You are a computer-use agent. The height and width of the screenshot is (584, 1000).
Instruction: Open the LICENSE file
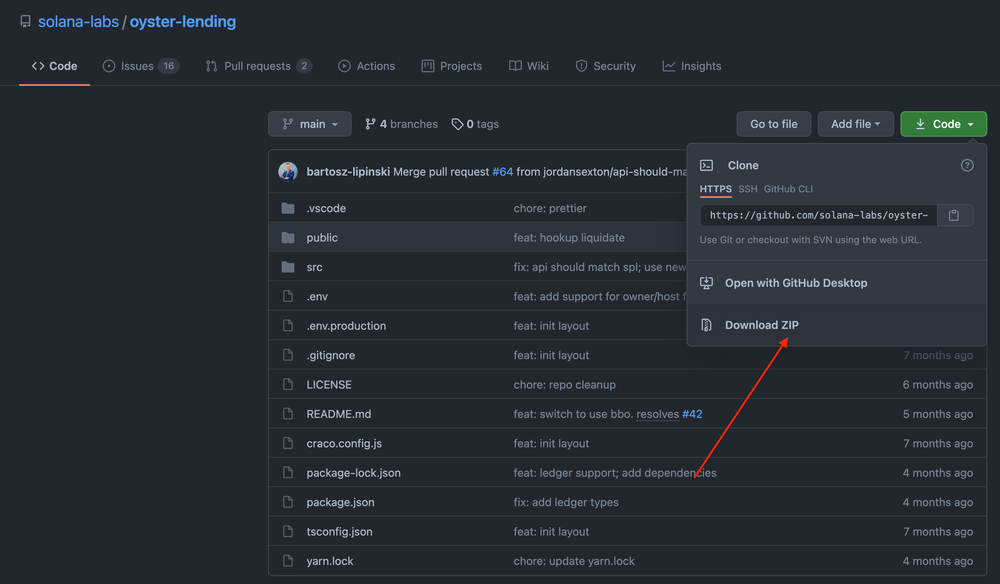(x=329, y=384)
